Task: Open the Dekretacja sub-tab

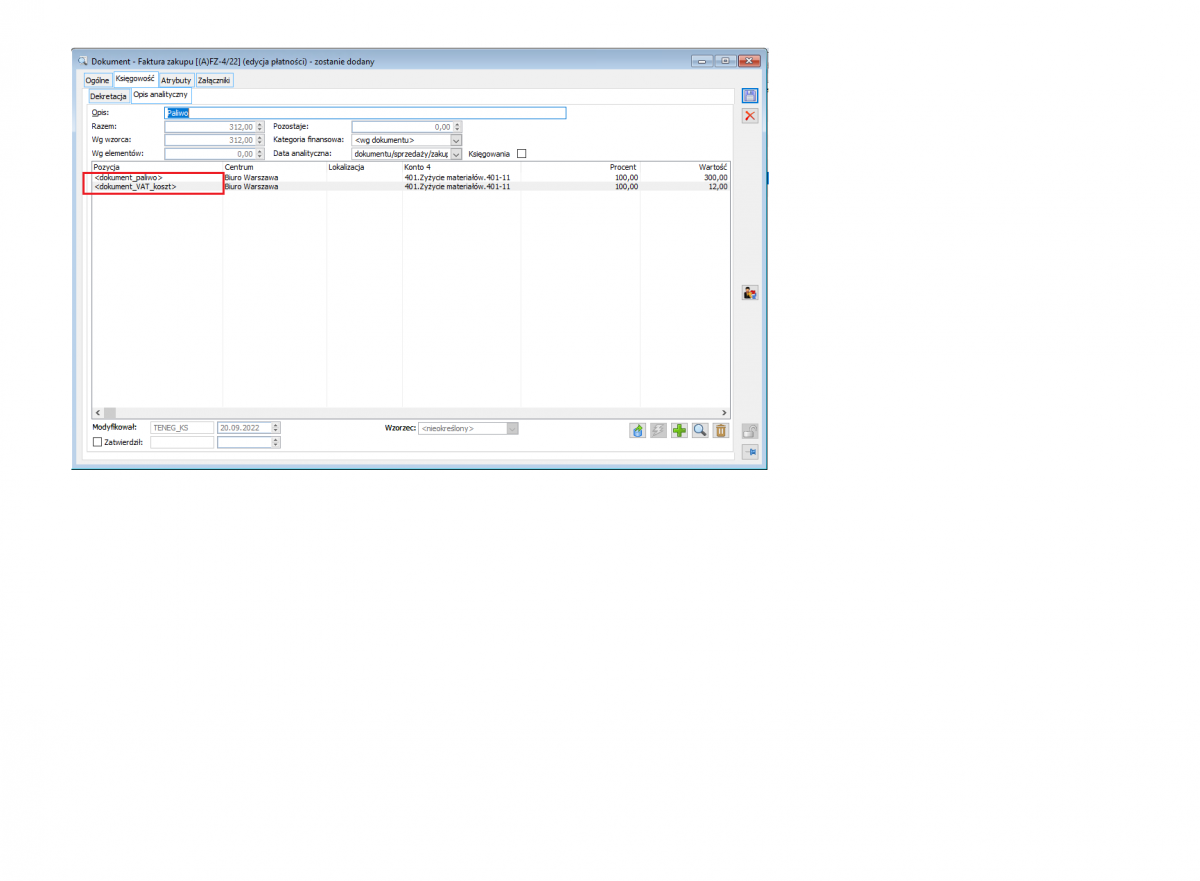Action: click(x=108, y=96)
